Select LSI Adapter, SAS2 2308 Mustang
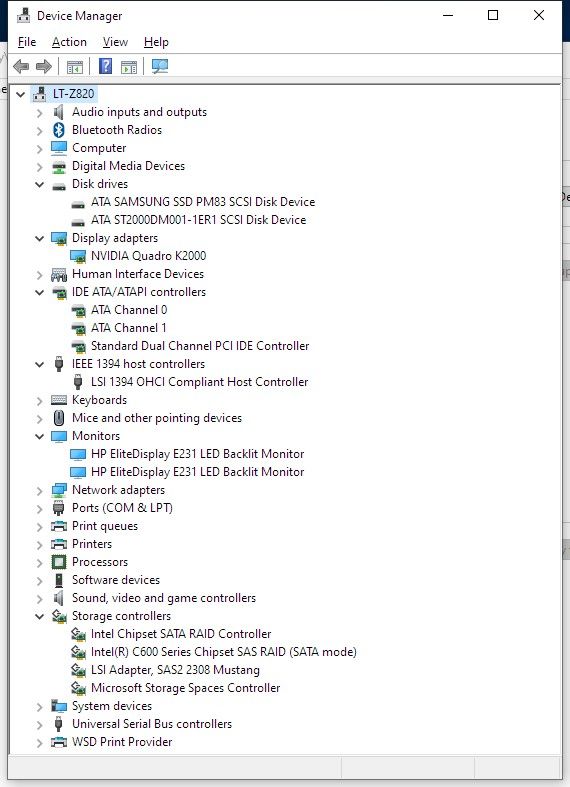The width and height of the screenshot is (570, 787). (x=175, y=670)
